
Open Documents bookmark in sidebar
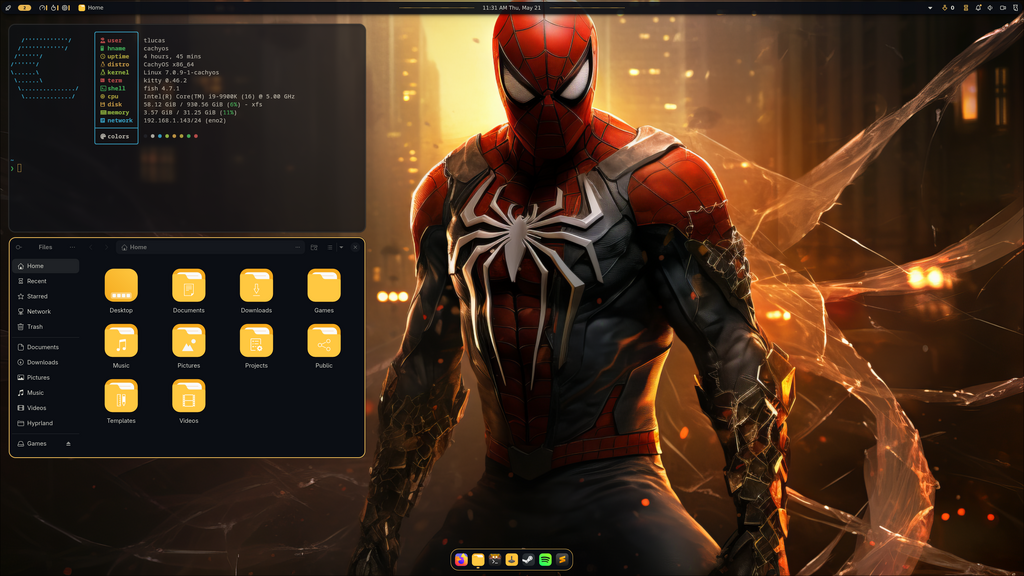[46, 347]
